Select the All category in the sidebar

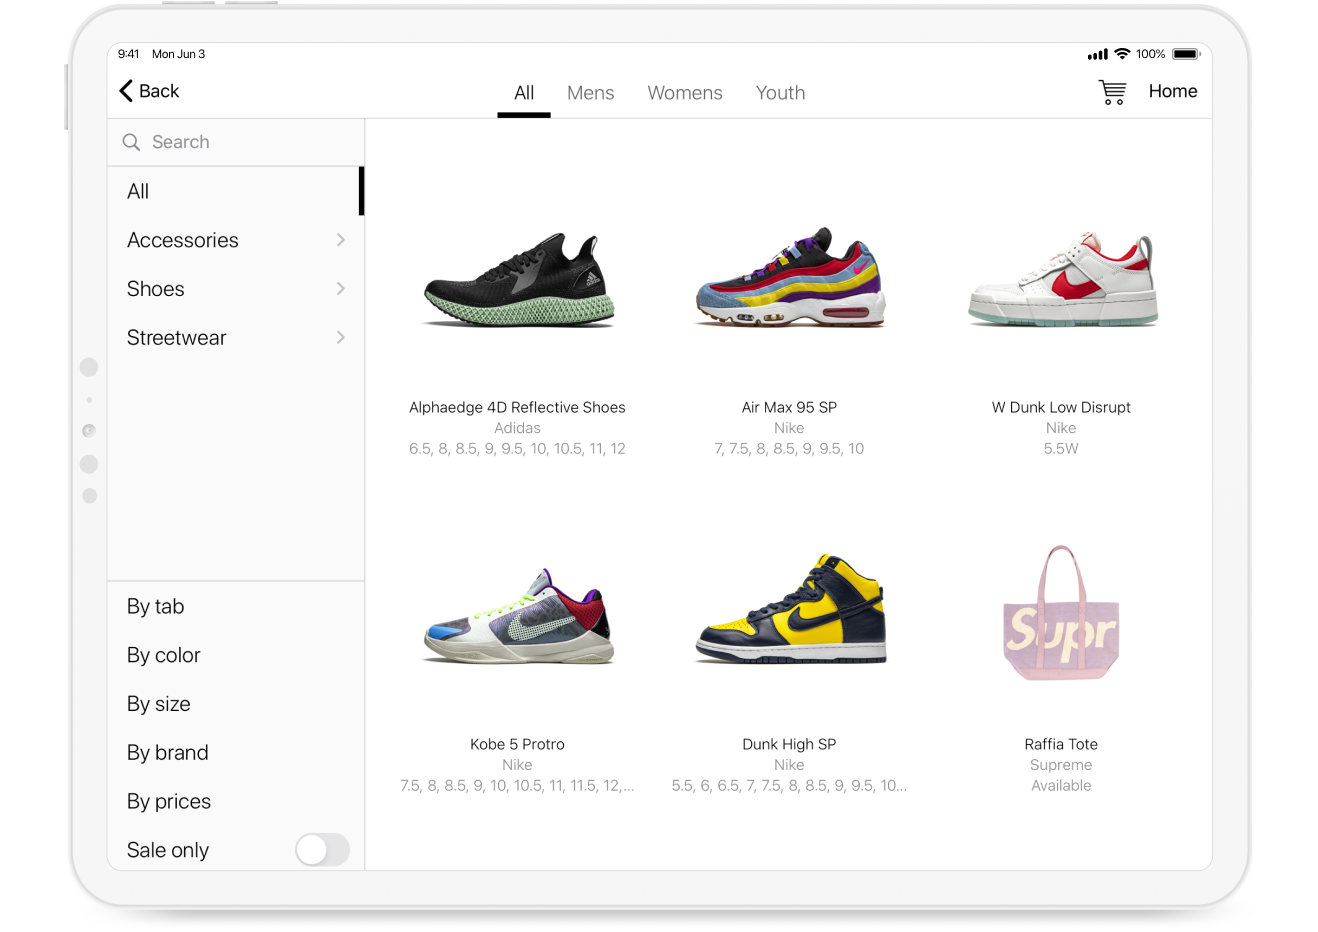(138, 191)
